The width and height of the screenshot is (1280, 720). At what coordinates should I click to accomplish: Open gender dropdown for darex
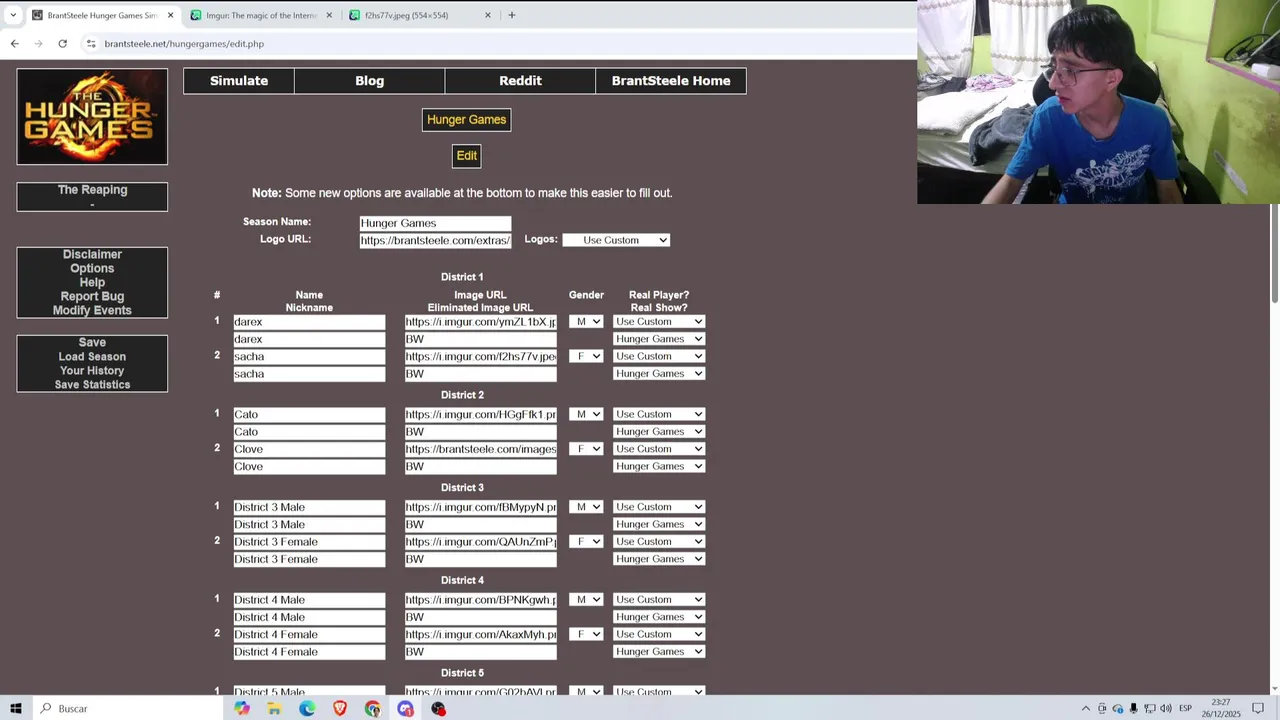tap(586, 322)
